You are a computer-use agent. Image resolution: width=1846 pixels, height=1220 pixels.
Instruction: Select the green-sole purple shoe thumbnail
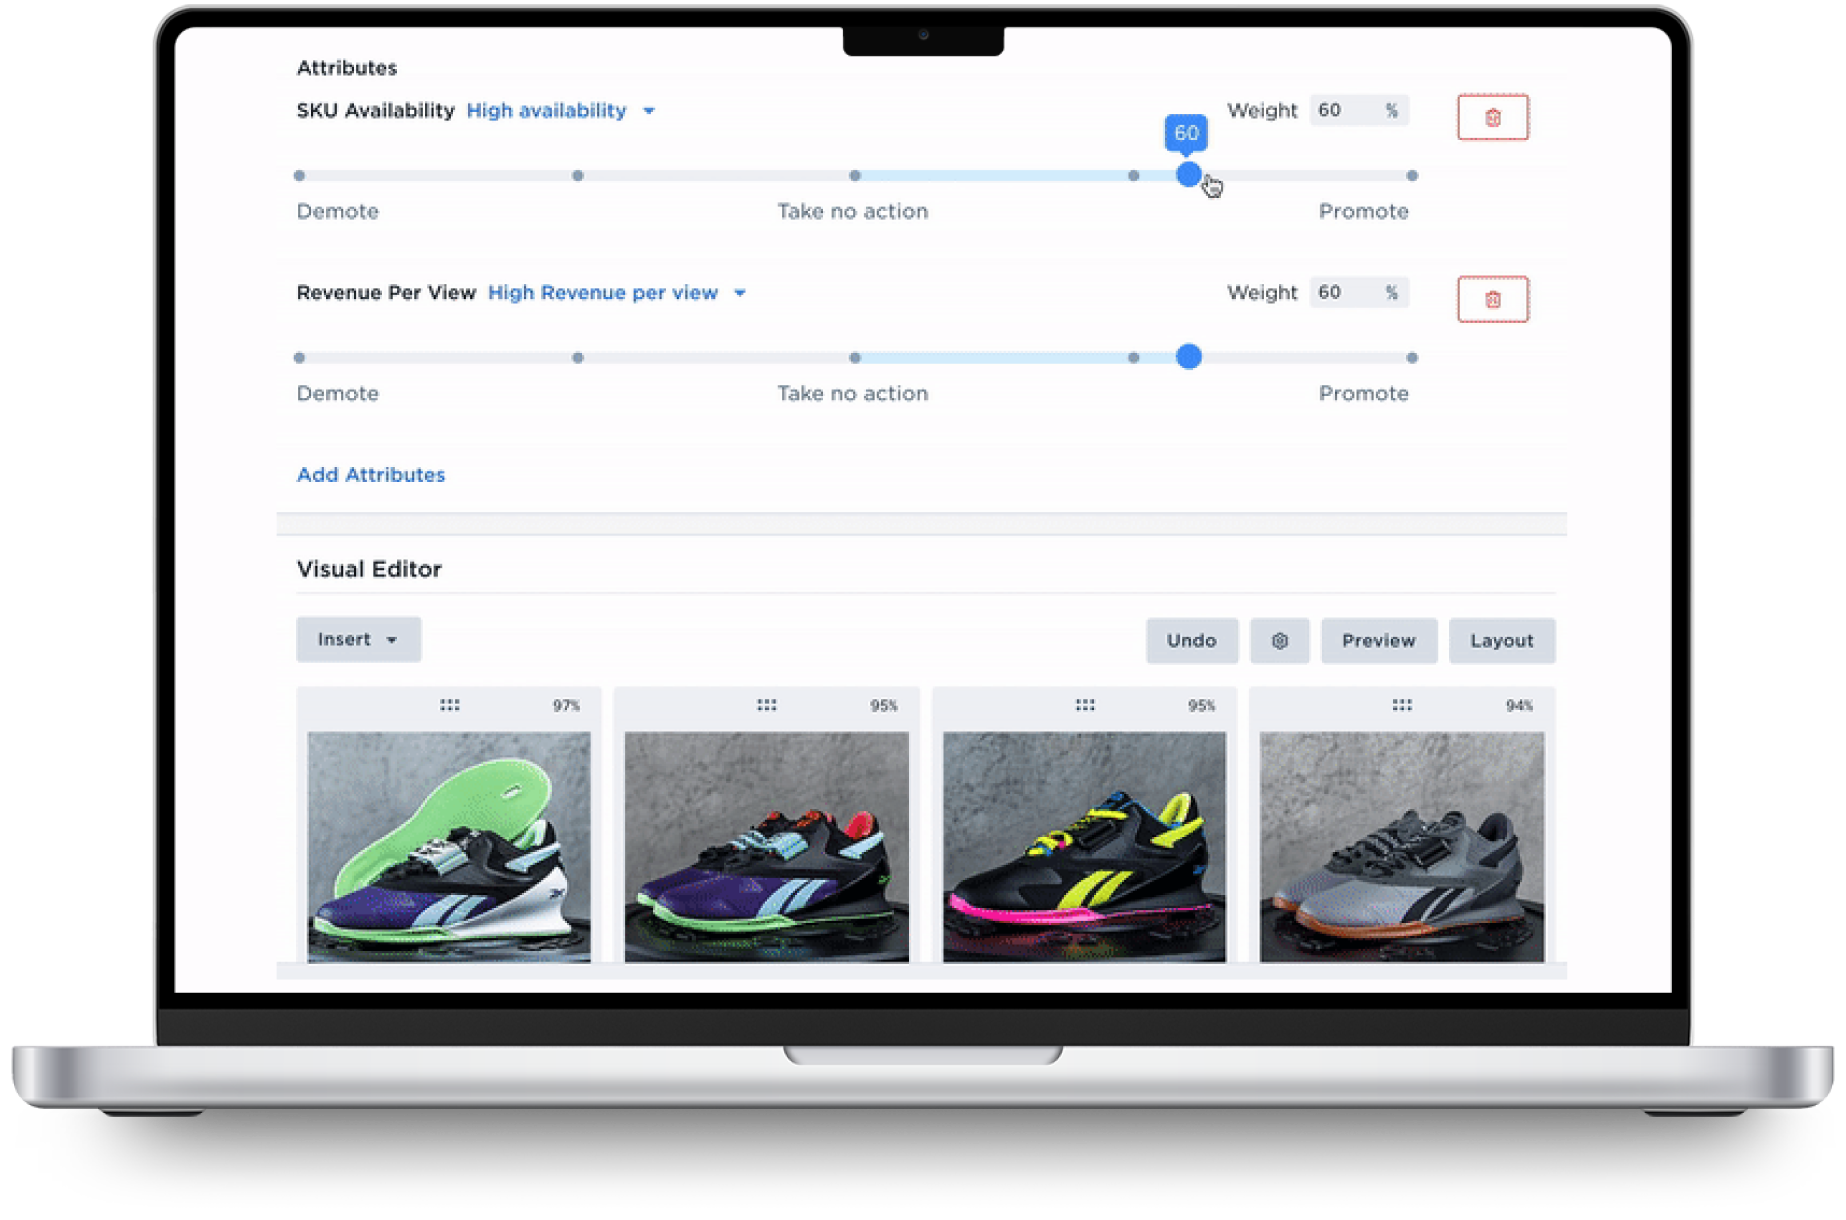click(x=449, y=846)
